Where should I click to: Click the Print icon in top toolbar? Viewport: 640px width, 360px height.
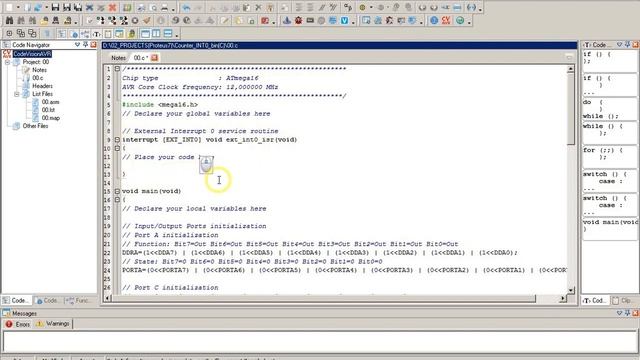[x=164, y=7]
